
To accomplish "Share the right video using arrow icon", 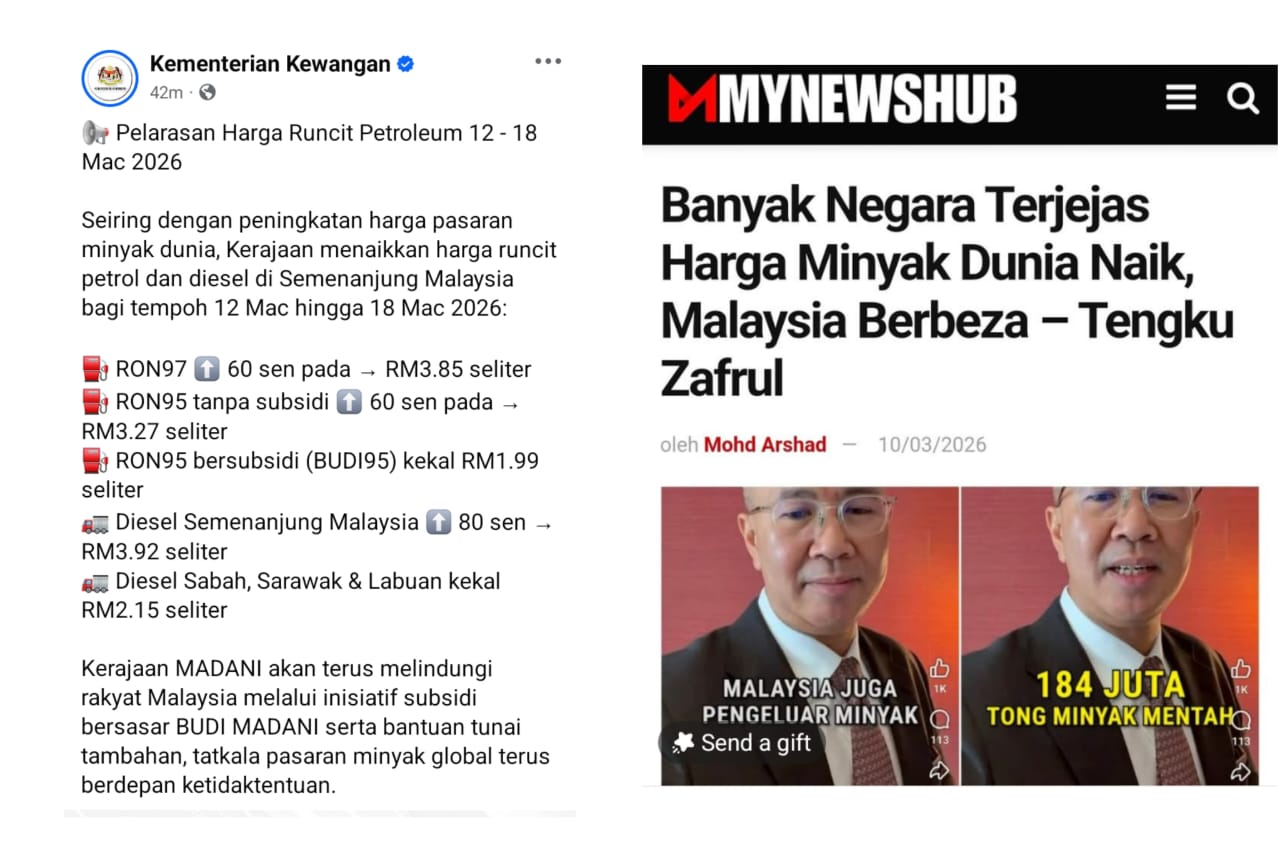I will pyautogui.click(x=1240, y=770).
